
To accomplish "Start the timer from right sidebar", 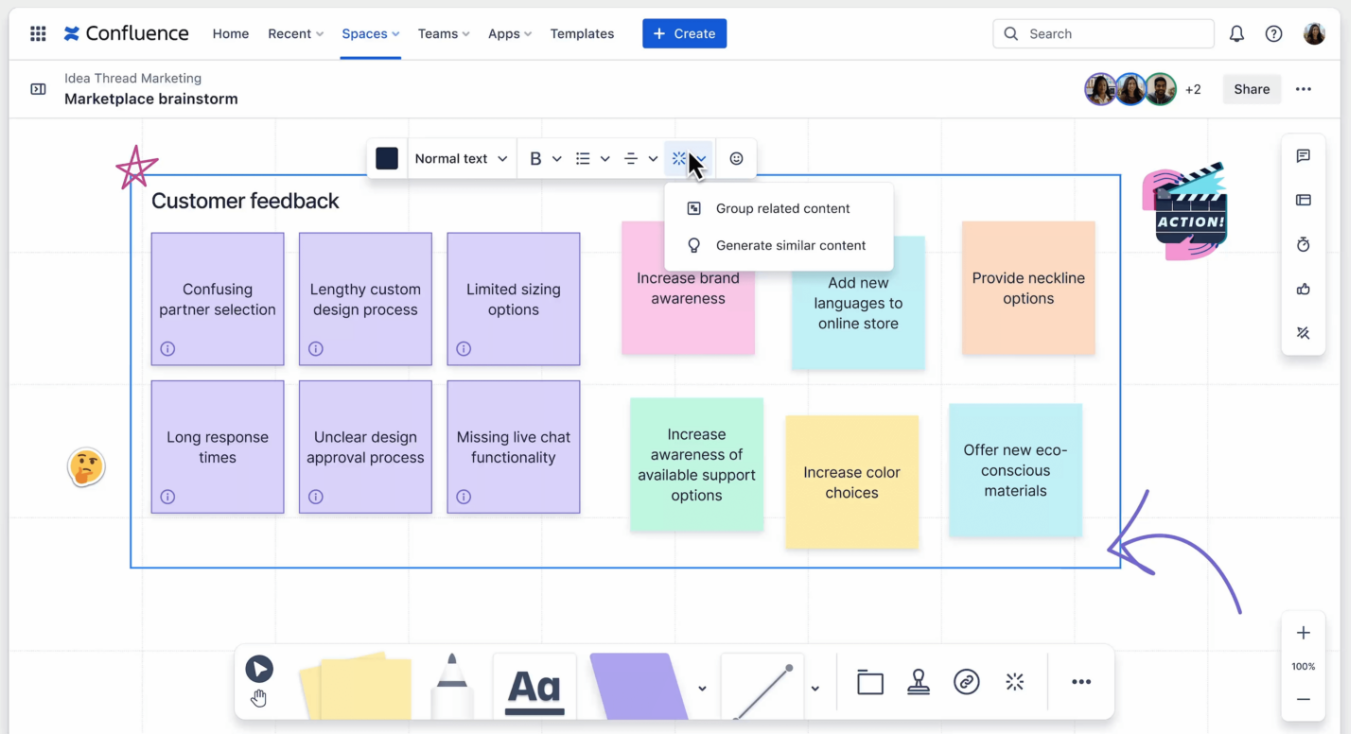I will click(x=1303, y=245).
